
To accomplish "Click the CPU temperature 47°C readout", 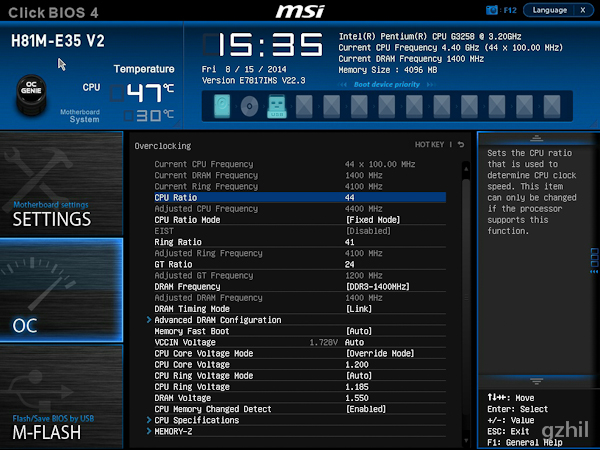I will (142, 93).
